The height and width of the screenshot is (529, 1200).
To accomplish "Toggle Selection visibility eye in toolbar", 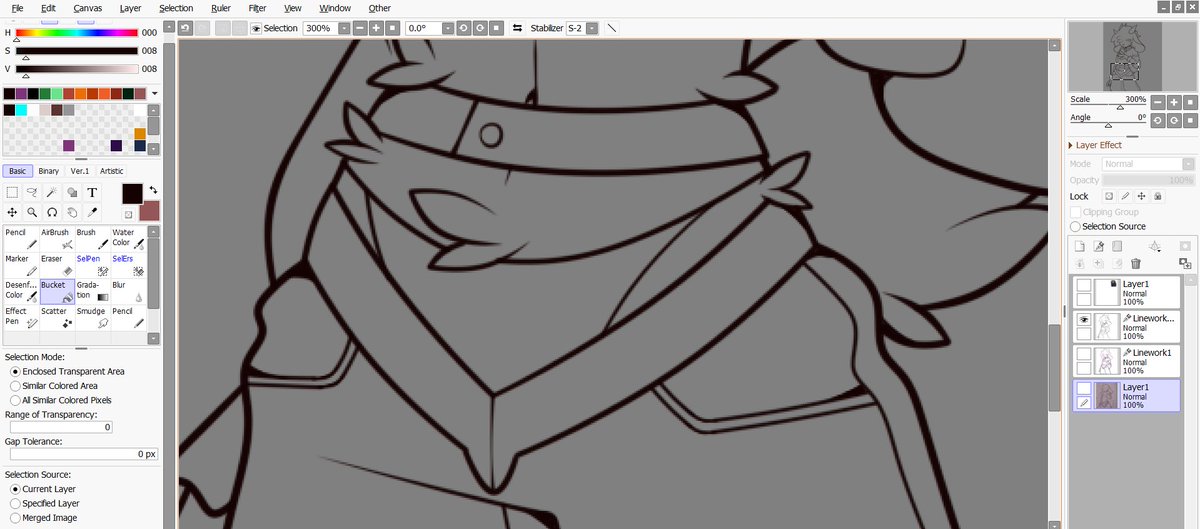I will 256,28.
